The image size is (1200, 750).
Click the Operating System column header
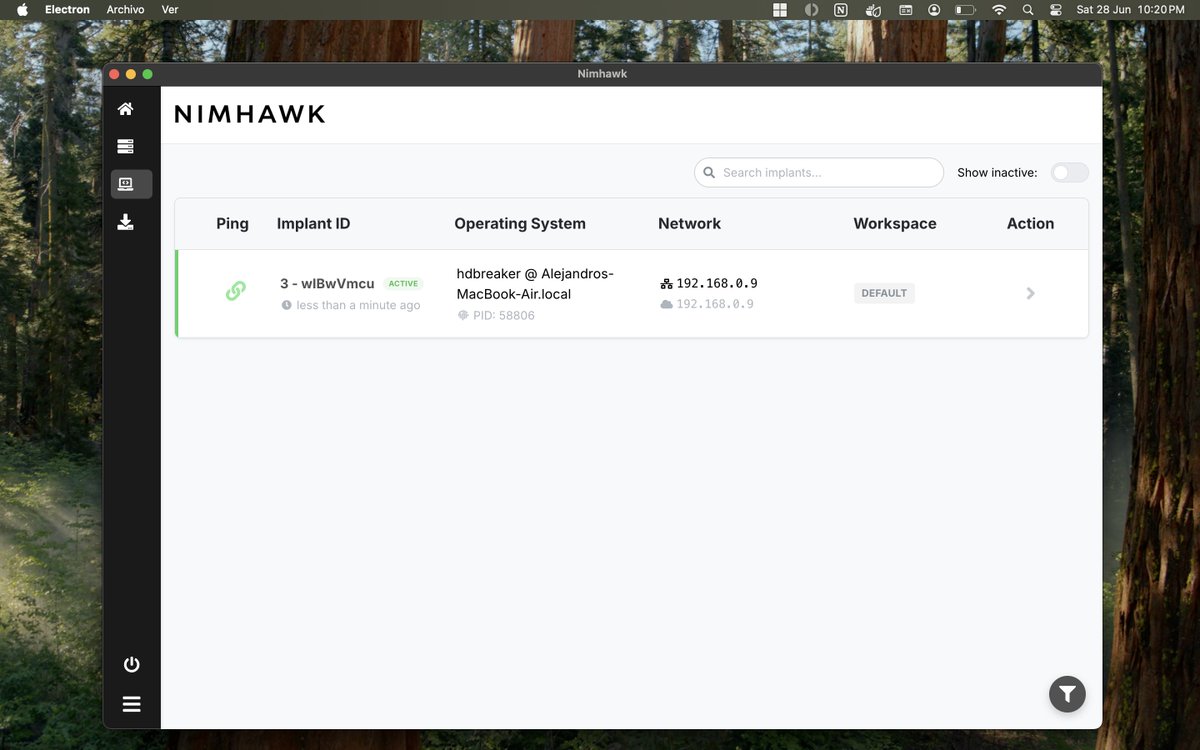click(x=520, y=224)
